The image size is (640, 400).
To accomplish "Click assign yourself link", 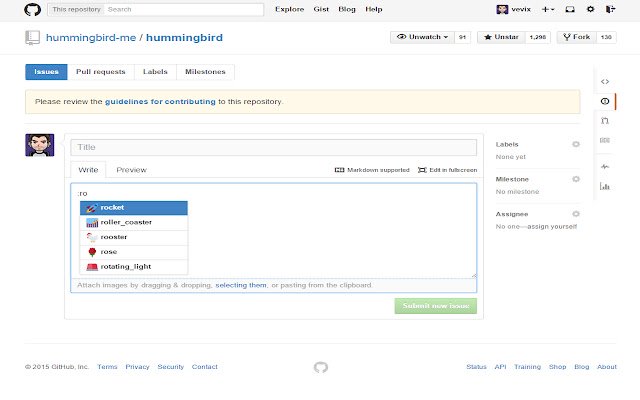I will [x=552, y=227].
